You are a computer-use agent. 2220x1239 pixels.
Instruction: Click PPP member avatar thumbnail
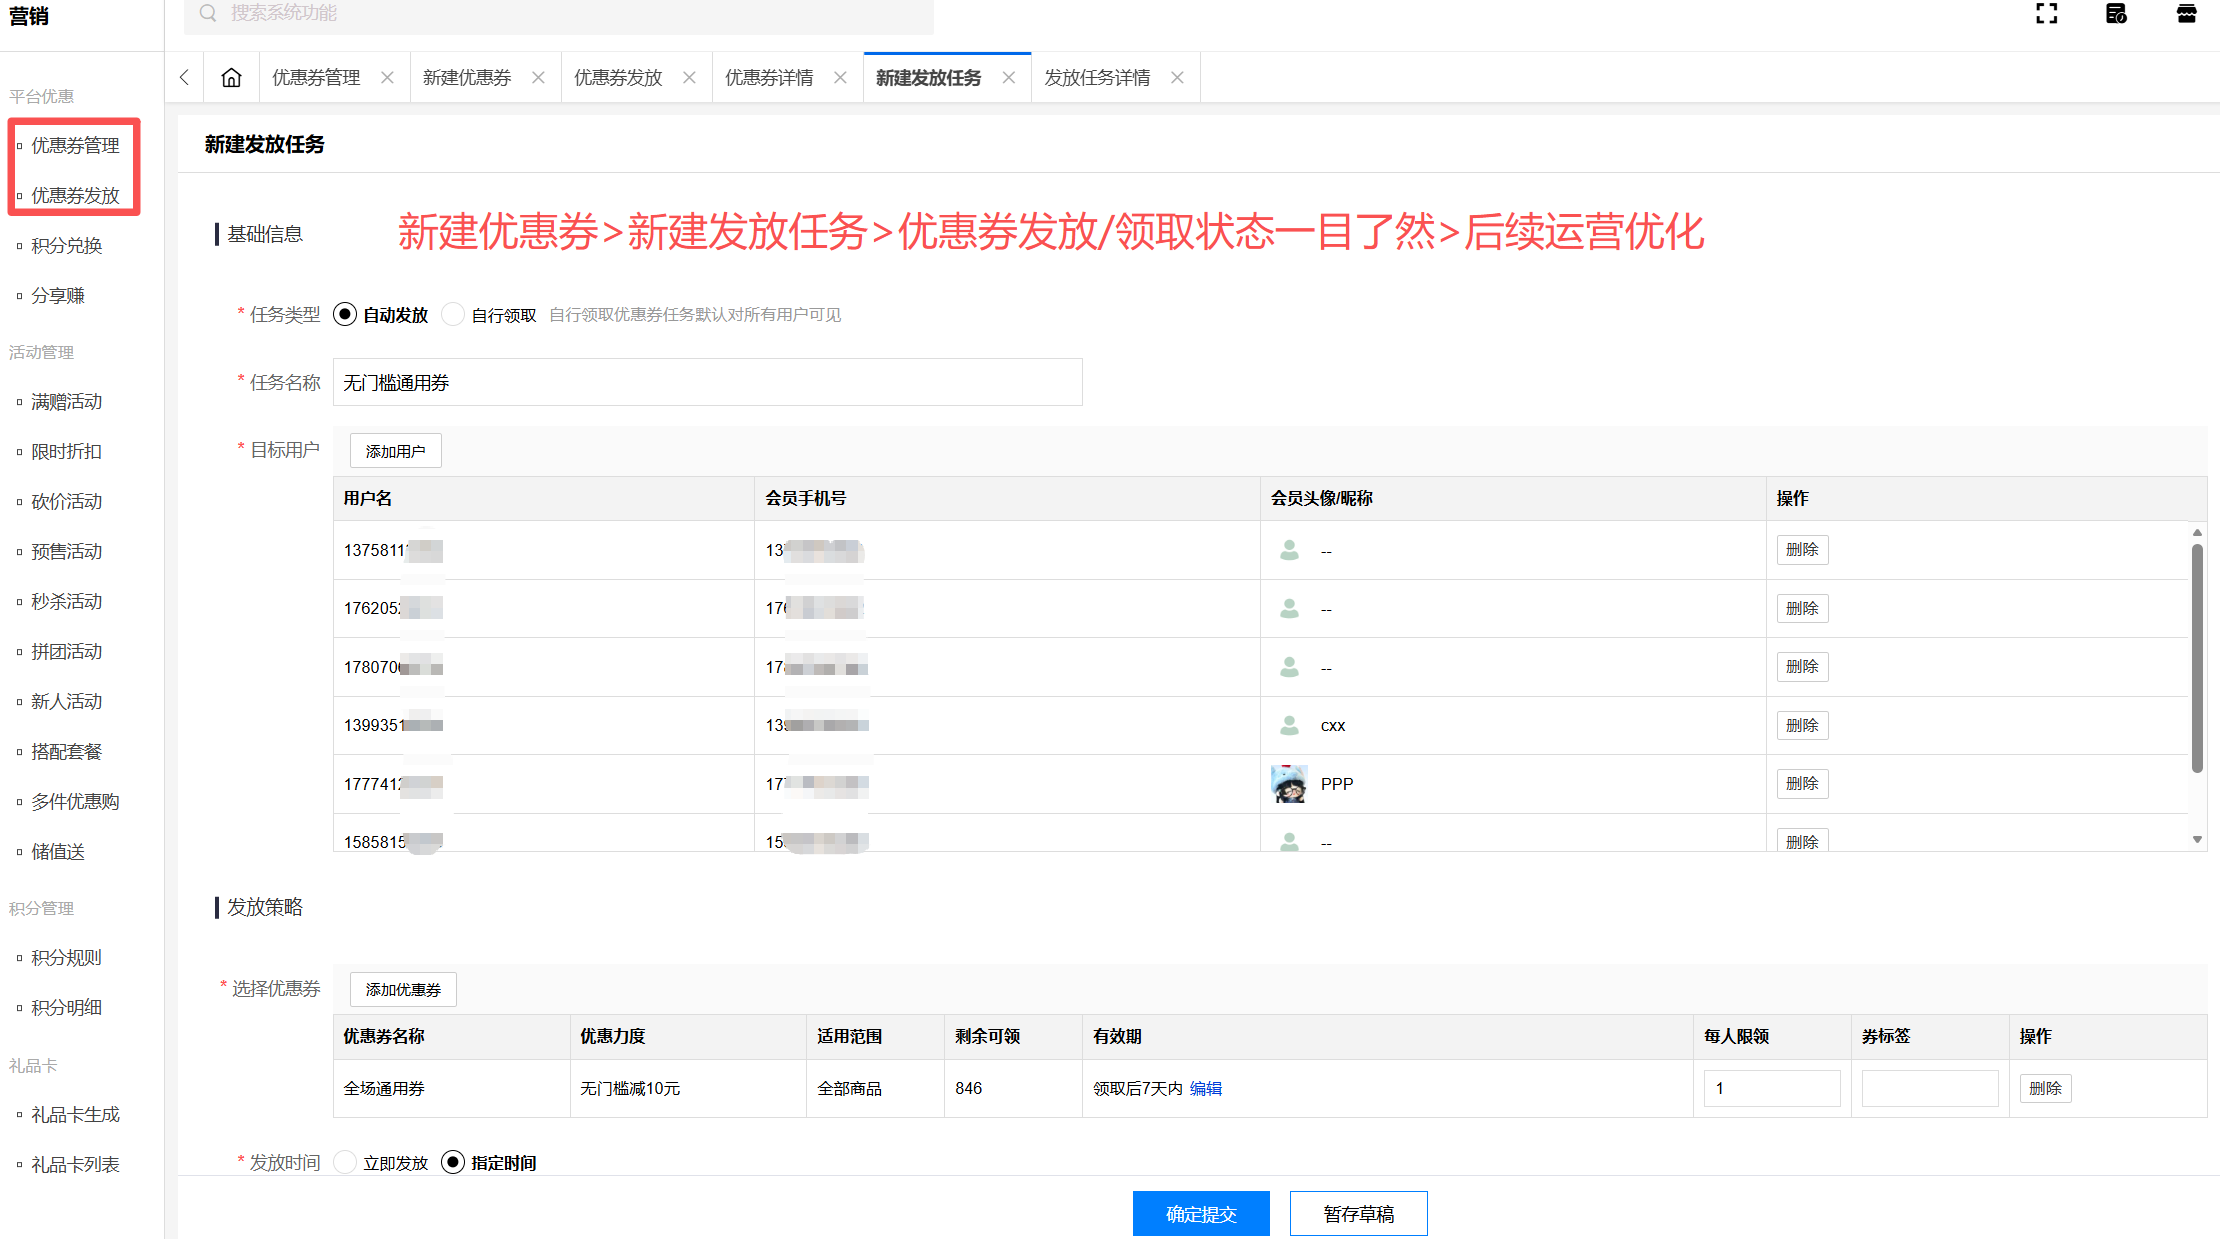click(1289, 784)
